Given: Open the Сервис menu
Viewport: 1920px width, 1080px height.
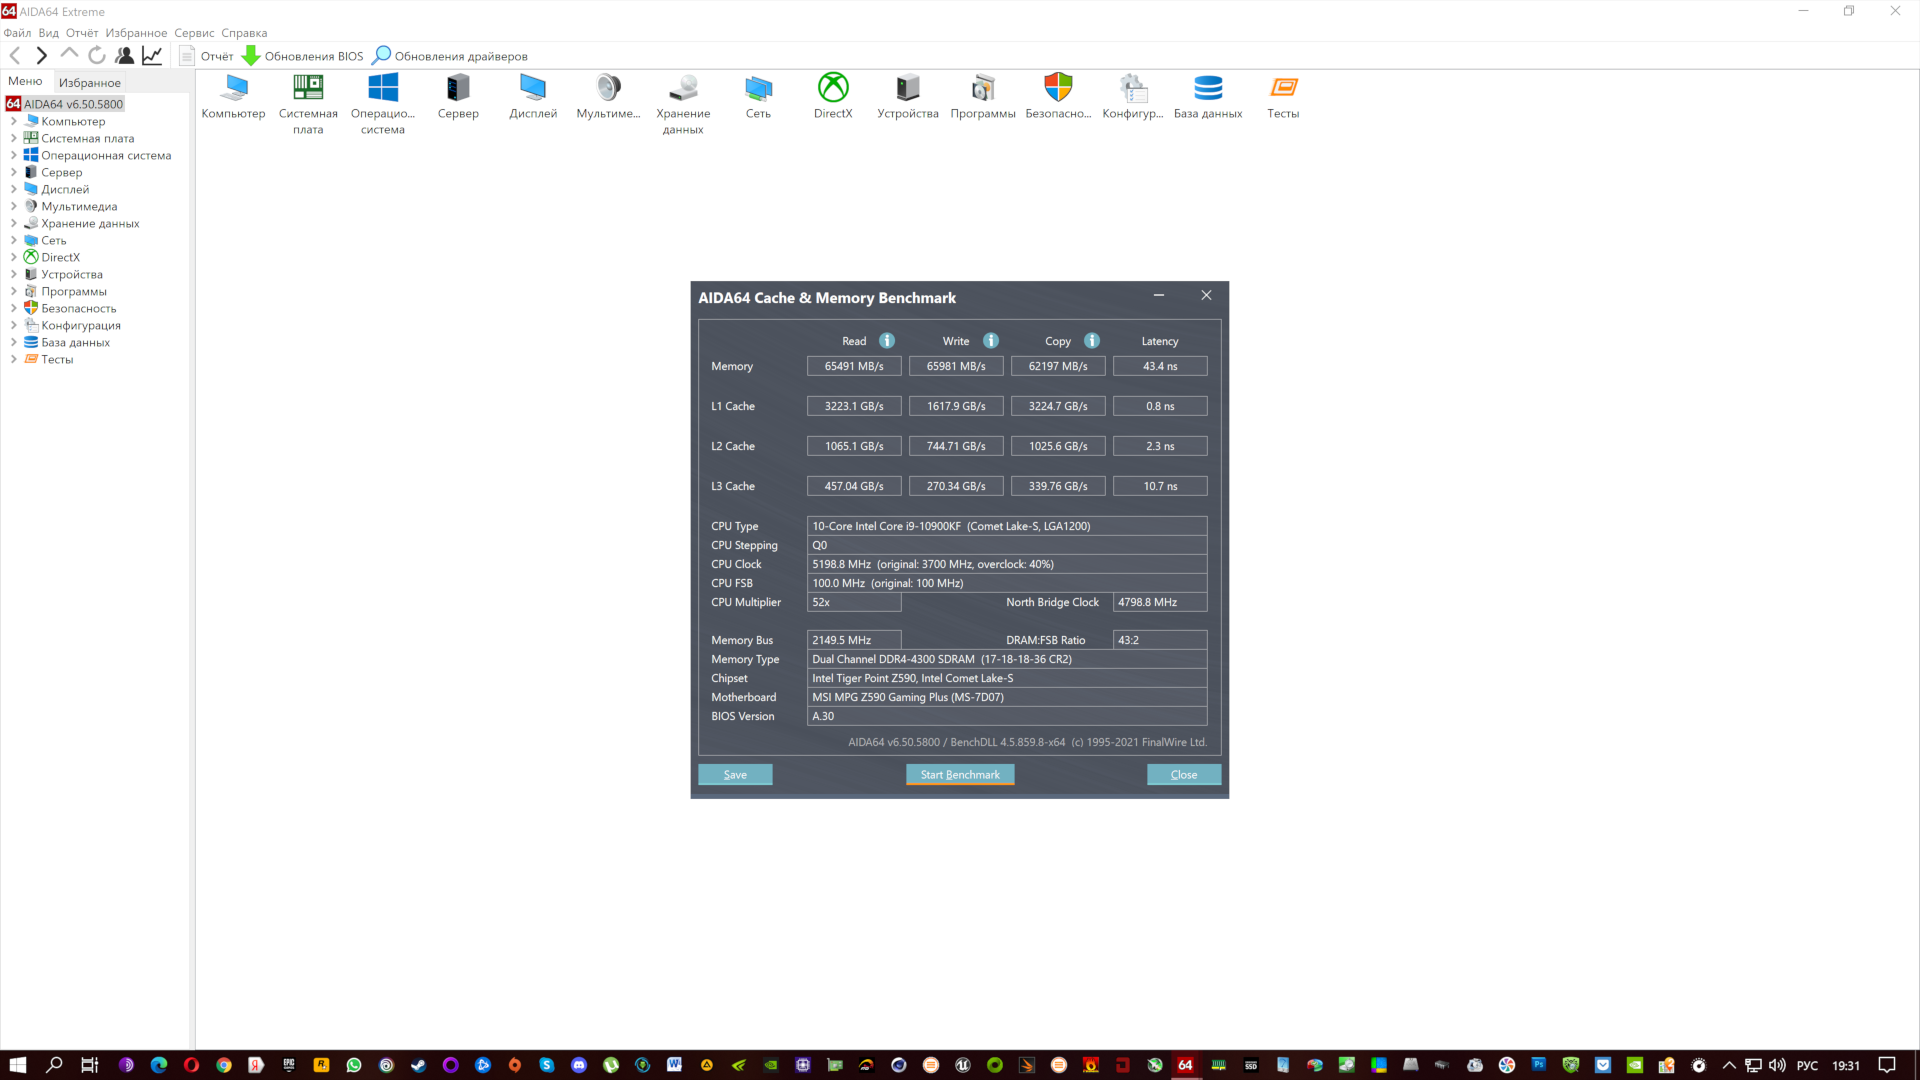Looking at the screenshot, I should tap(194, 33).
